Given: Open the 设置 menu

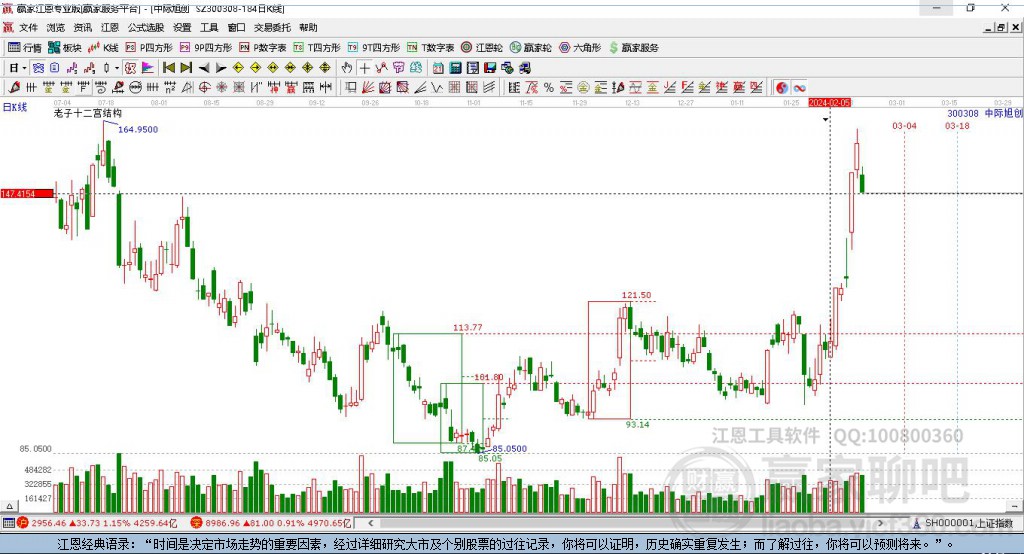Looking at the screenshot, I should pos(182,27).
